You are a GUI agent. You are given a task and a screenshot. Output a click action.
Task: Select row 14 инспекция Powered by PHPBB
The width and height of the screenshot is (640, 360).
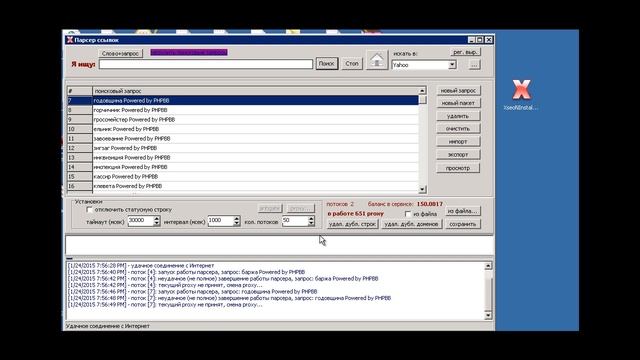tap(243, 167)
